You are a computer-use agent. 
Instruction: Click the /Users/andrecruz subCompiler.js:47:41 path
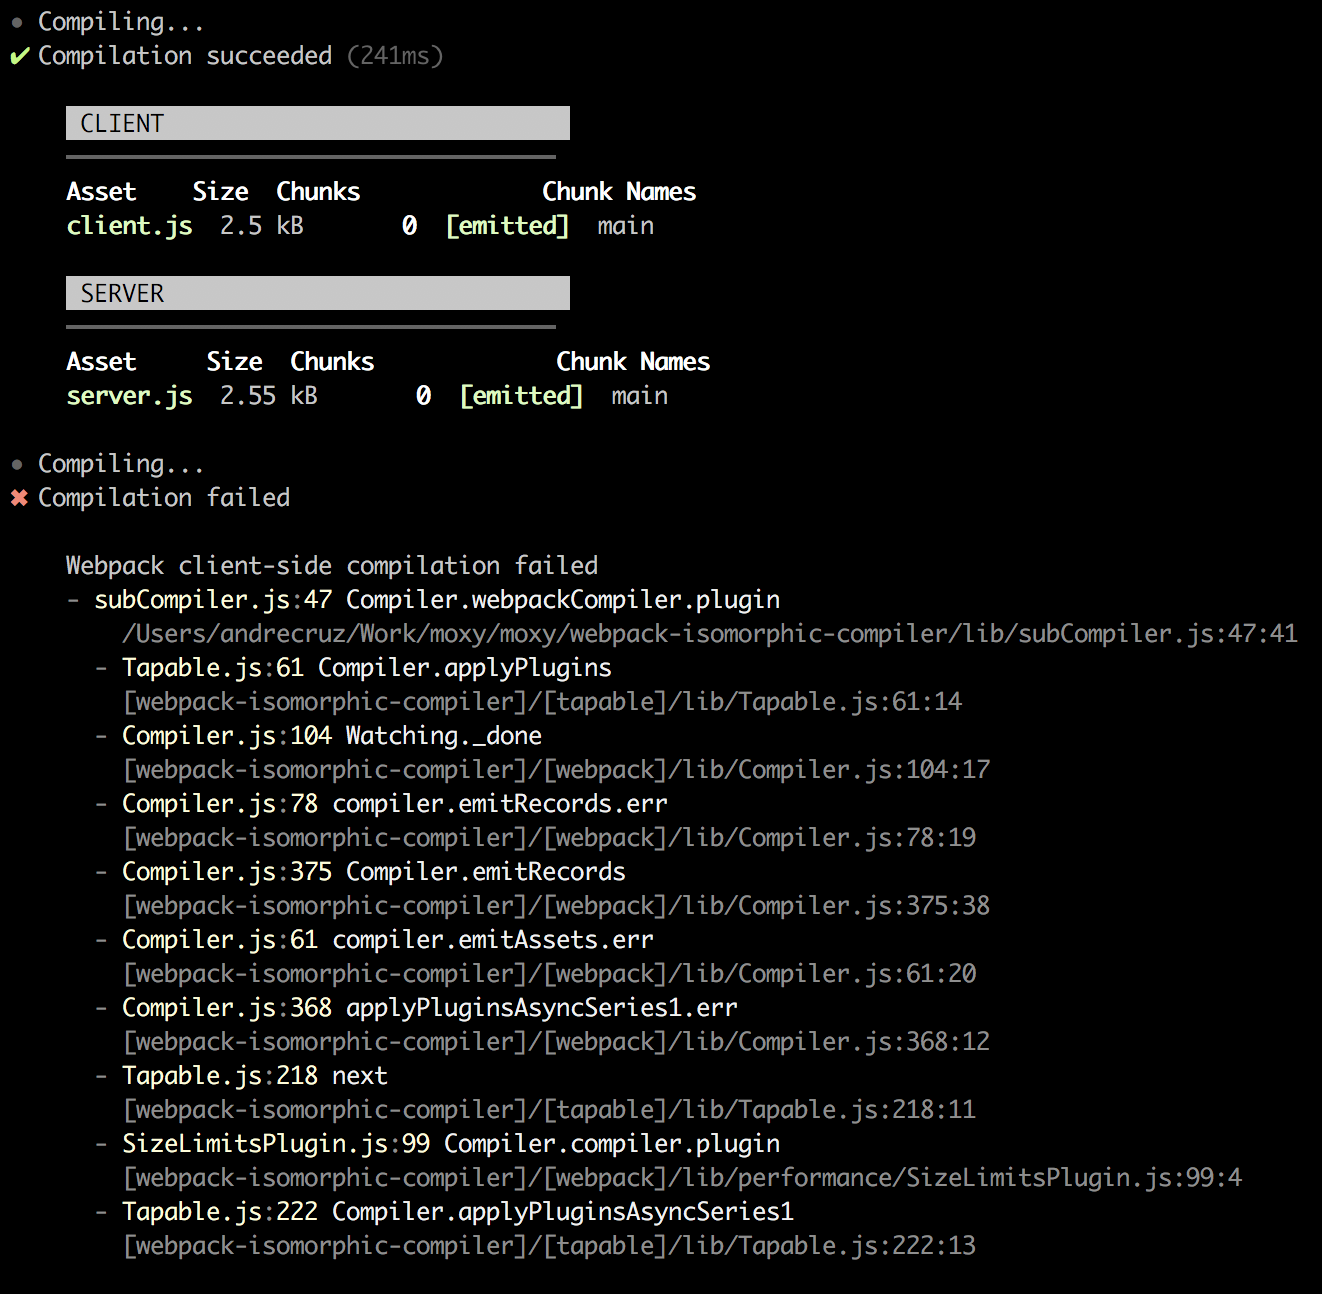(x=710, y=634)
